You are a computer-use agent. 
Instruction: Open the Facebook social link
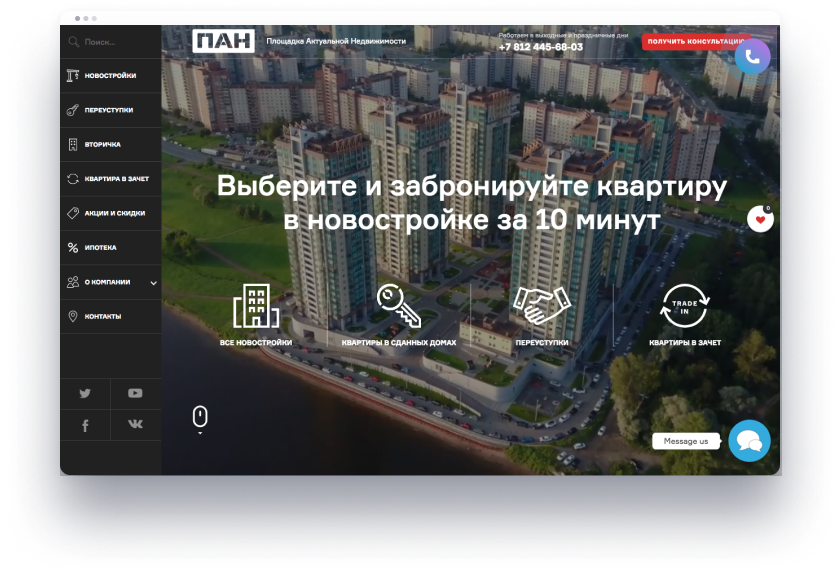pyautogui.click(x=85, y=425)
